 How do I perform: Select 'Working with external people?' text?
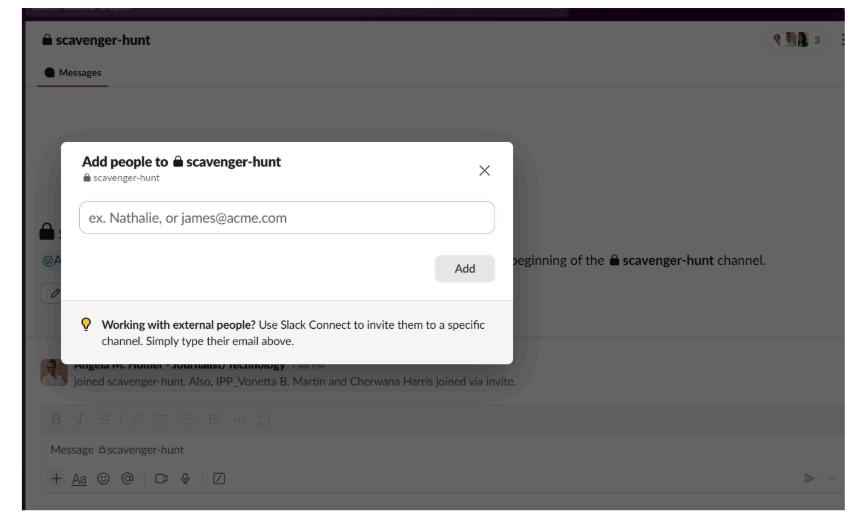179,324
